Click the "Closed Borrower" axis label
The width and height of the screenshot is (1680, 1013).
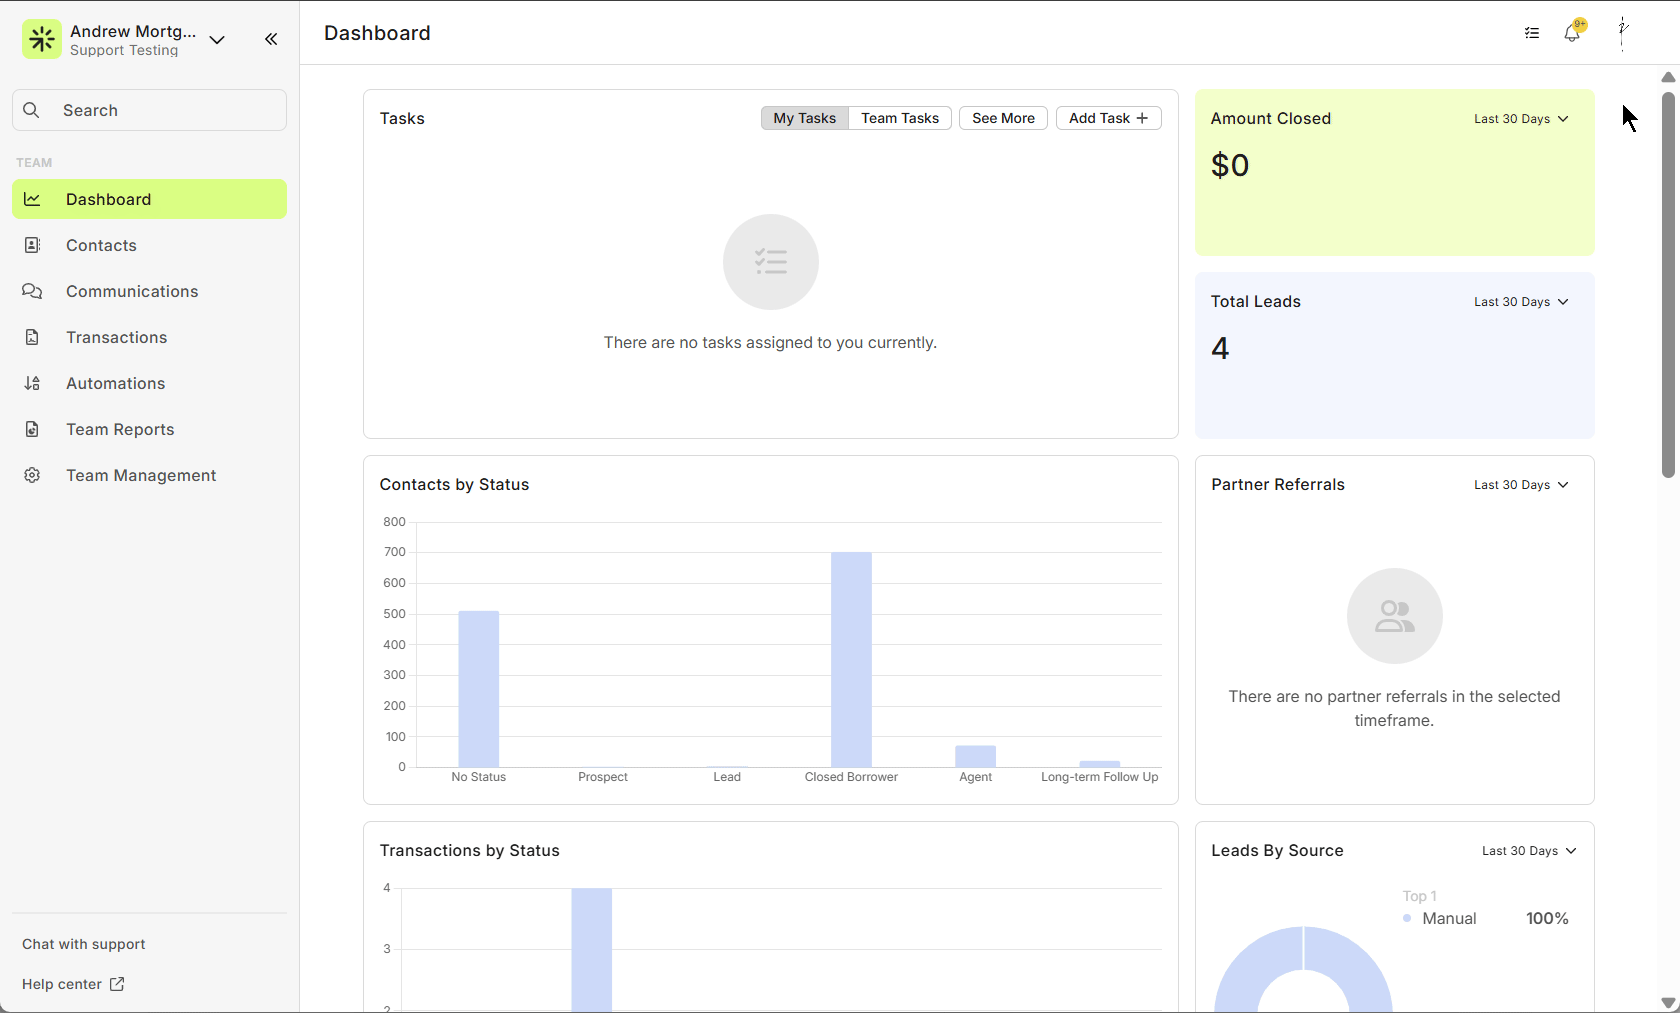(851, 777)
